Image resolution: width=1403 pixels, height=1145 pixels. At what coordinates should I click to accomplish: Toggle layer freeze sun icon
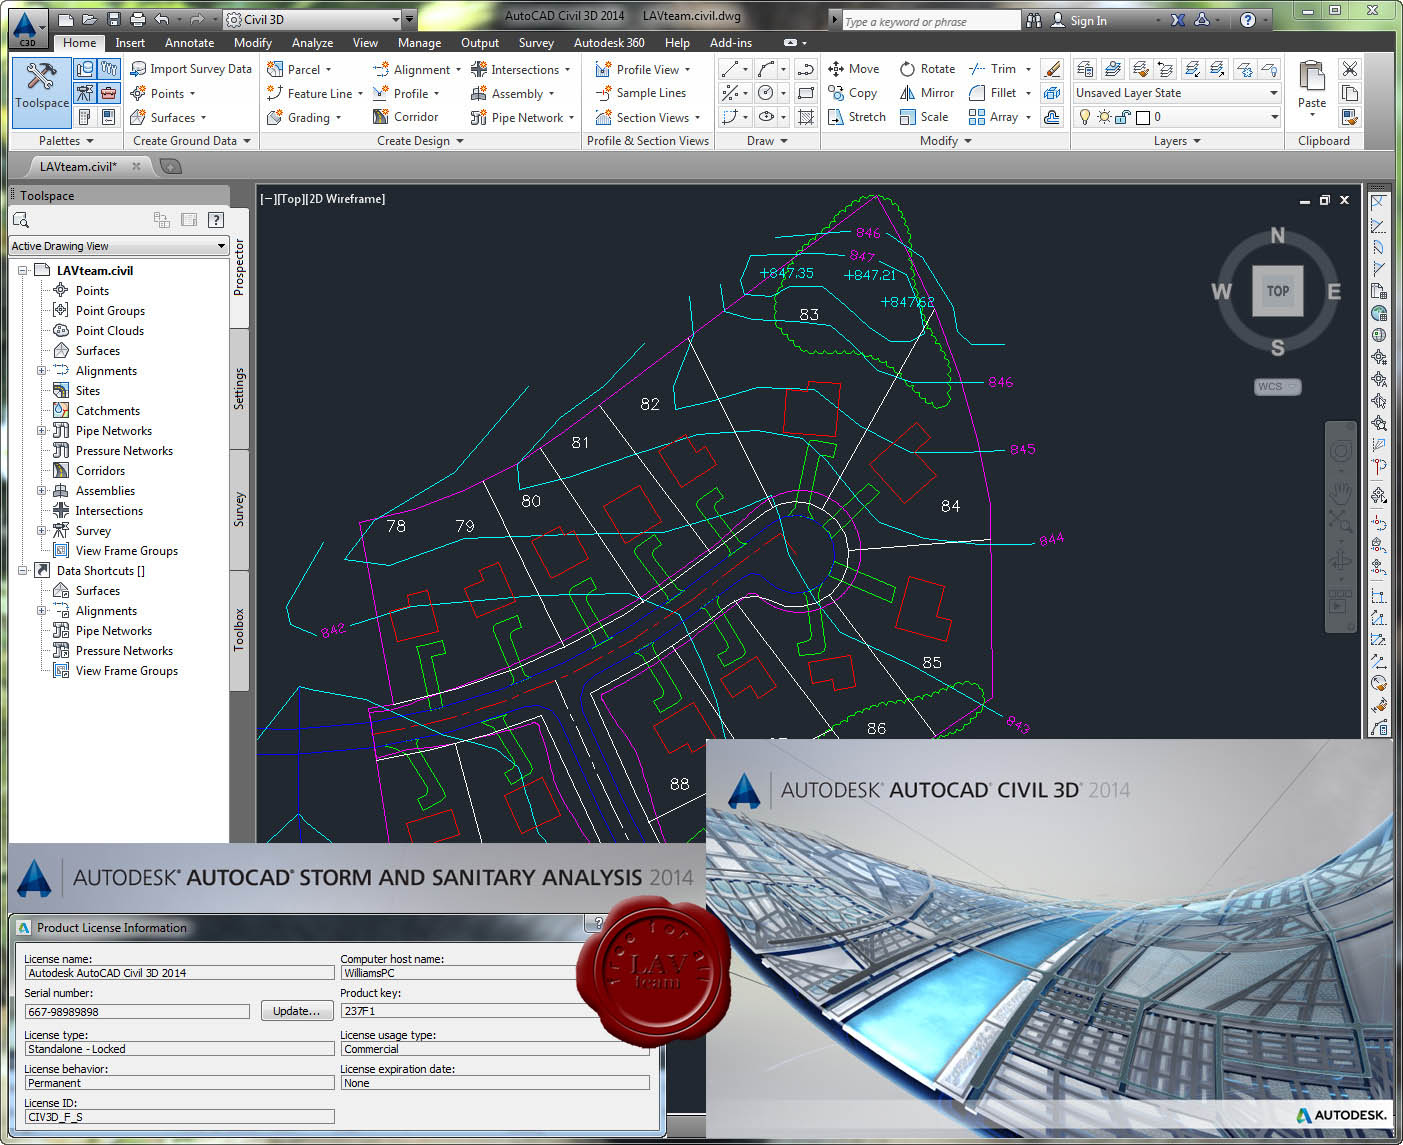coord(1104,117)
